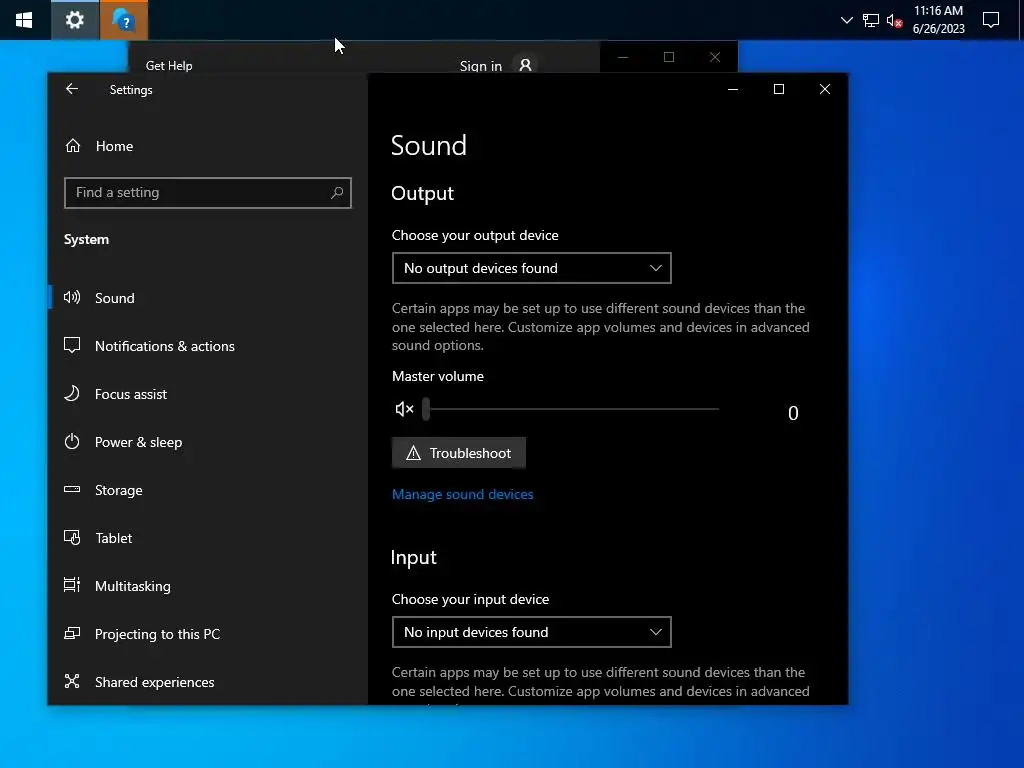Minimize the Settings window
The image size is (1024, 768).
pos(733,89)
